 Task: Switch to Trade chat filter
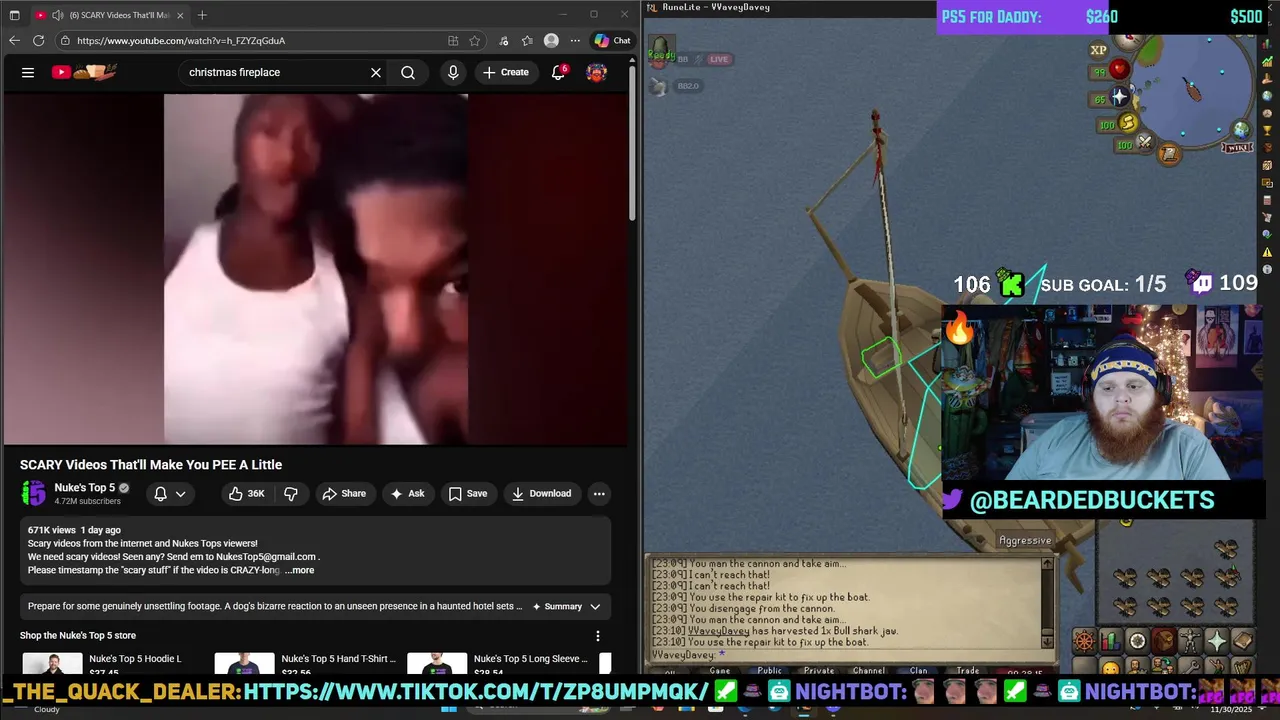(968, 671)
